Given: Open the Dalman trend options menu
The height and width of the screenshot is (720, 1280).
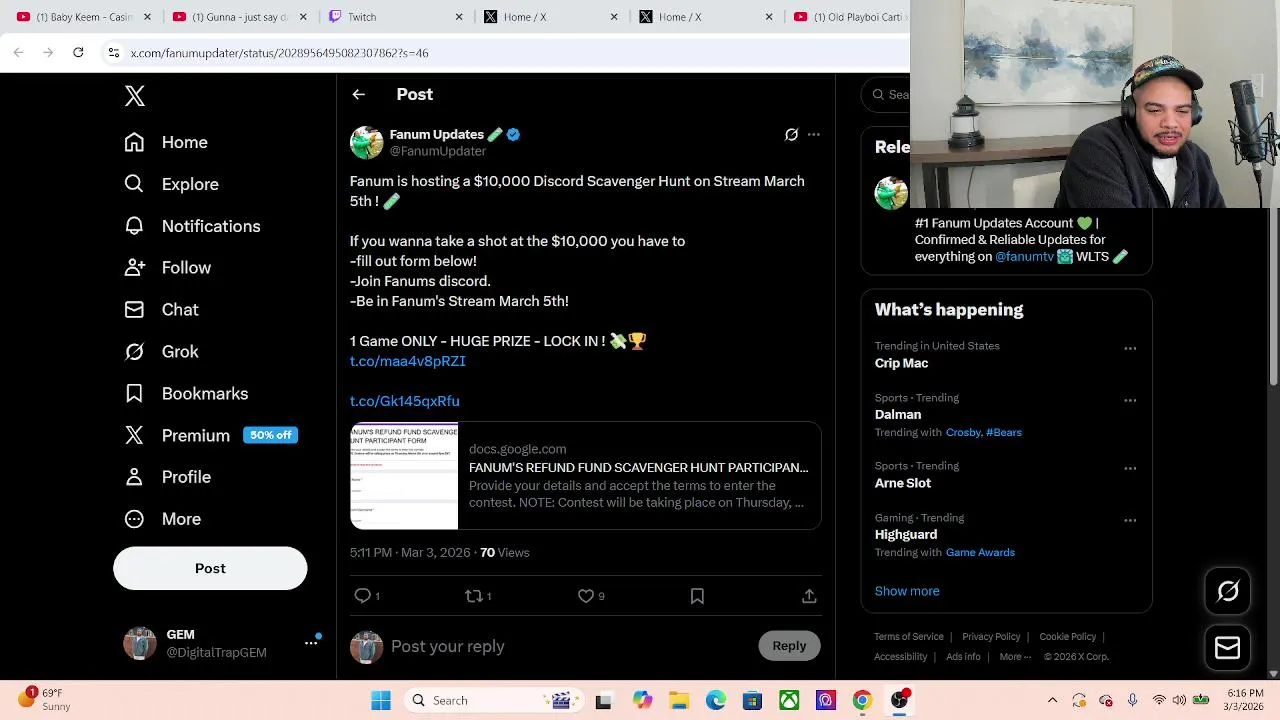Looking at the screenshot, I should point(1130,400).
